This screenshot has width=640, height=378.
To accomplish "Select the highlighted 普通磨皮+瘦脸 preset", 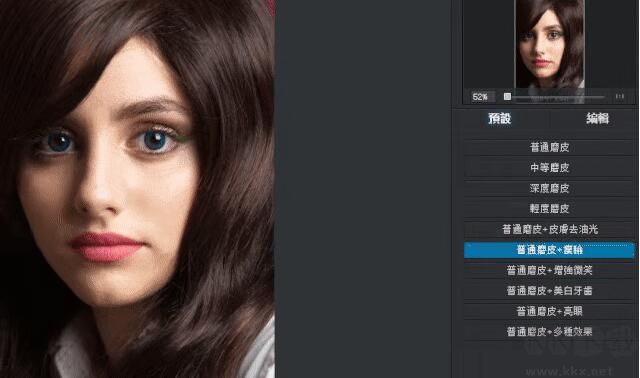I will (549, 250).
